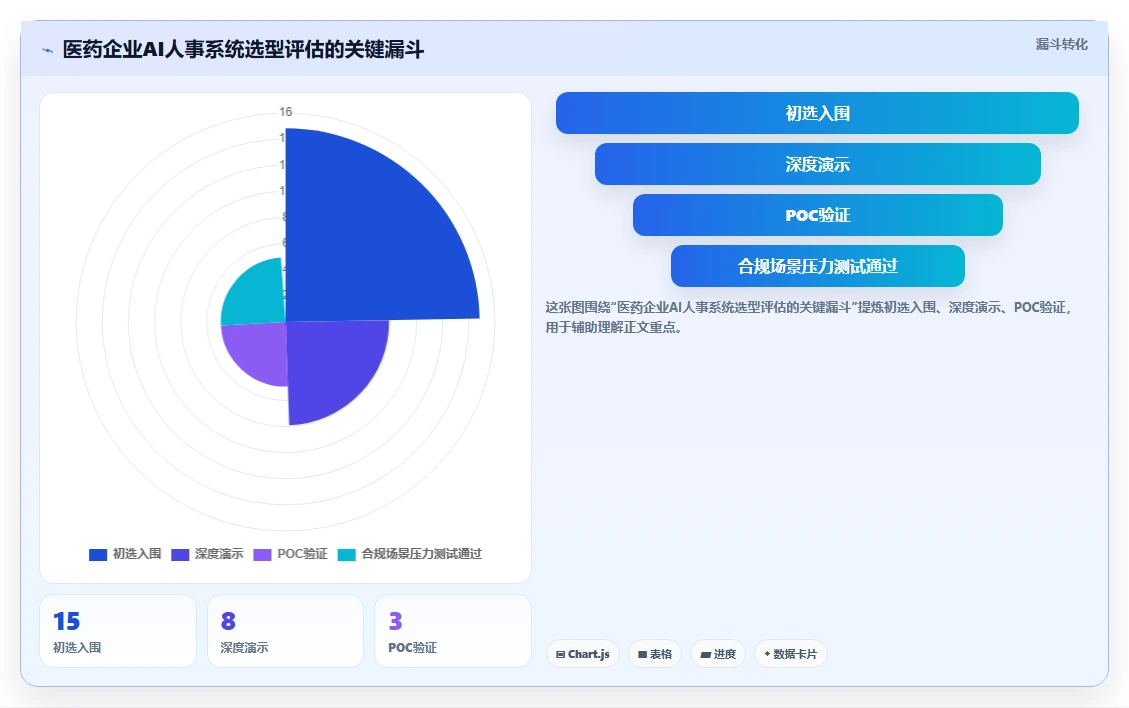Open the stat card showing 3
The width and height of the screenshot is (1129, 708).
453,631
